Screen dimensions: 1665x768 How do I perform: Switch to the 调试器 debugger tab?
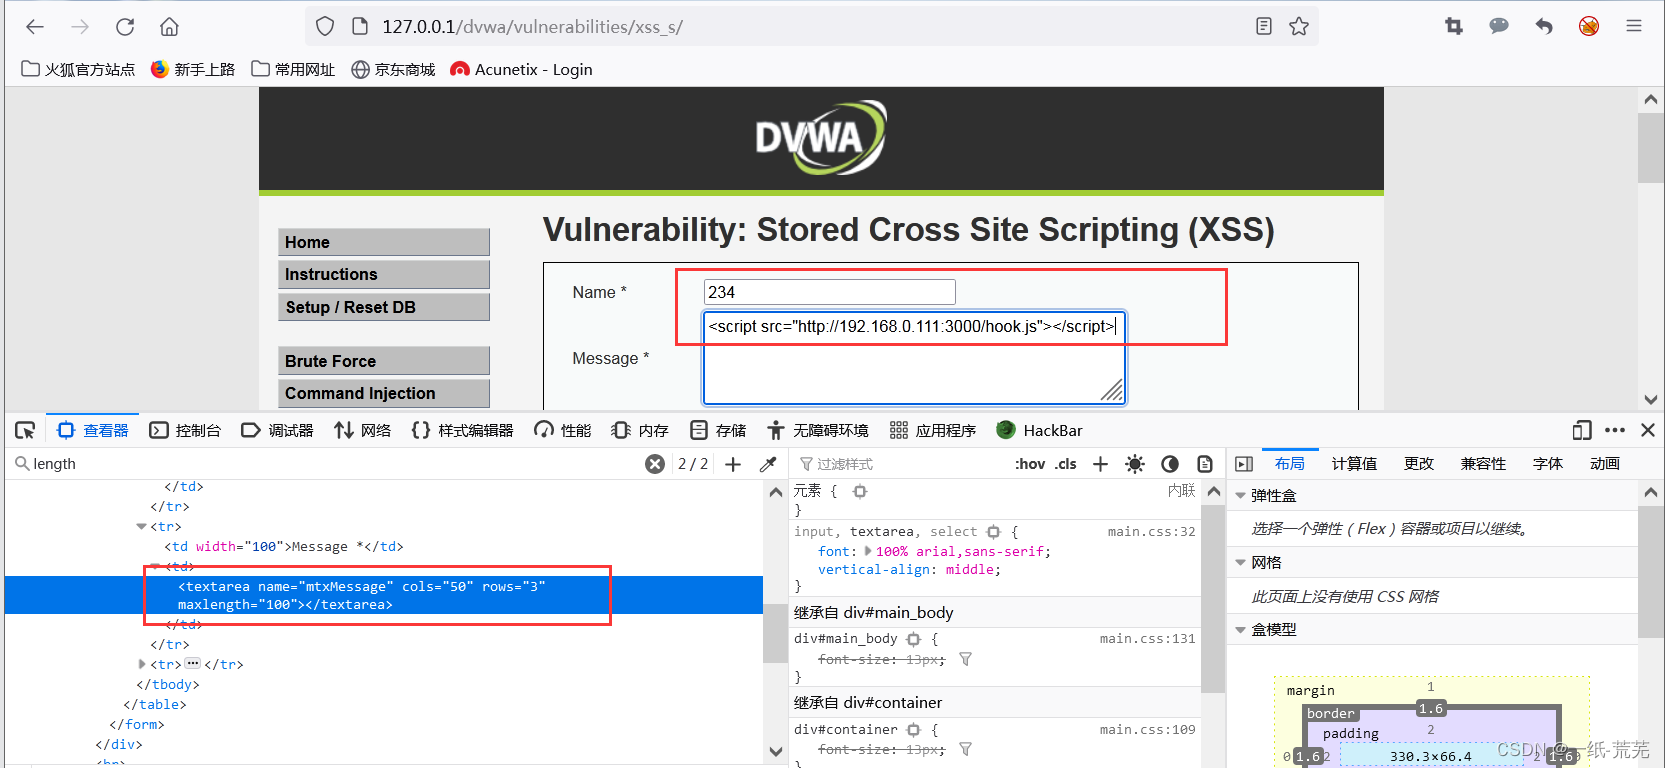[x=277, y=430]
